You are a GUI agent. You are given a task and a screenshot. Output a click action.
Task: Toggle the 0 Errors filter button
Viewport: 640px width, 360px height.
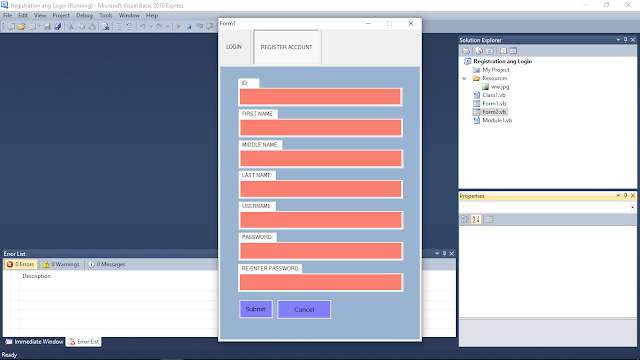(21, 264)
